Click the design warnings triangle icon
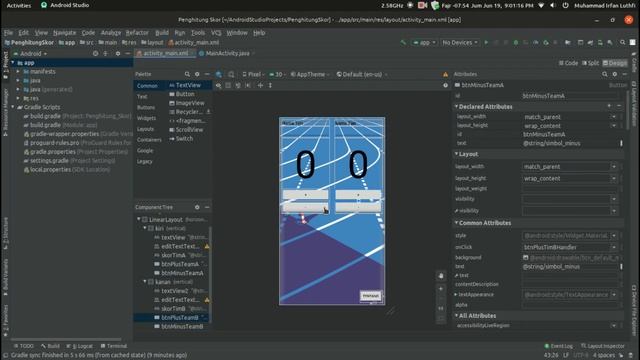640x360 pixels. pyautogui.click(x=445, y=74)
